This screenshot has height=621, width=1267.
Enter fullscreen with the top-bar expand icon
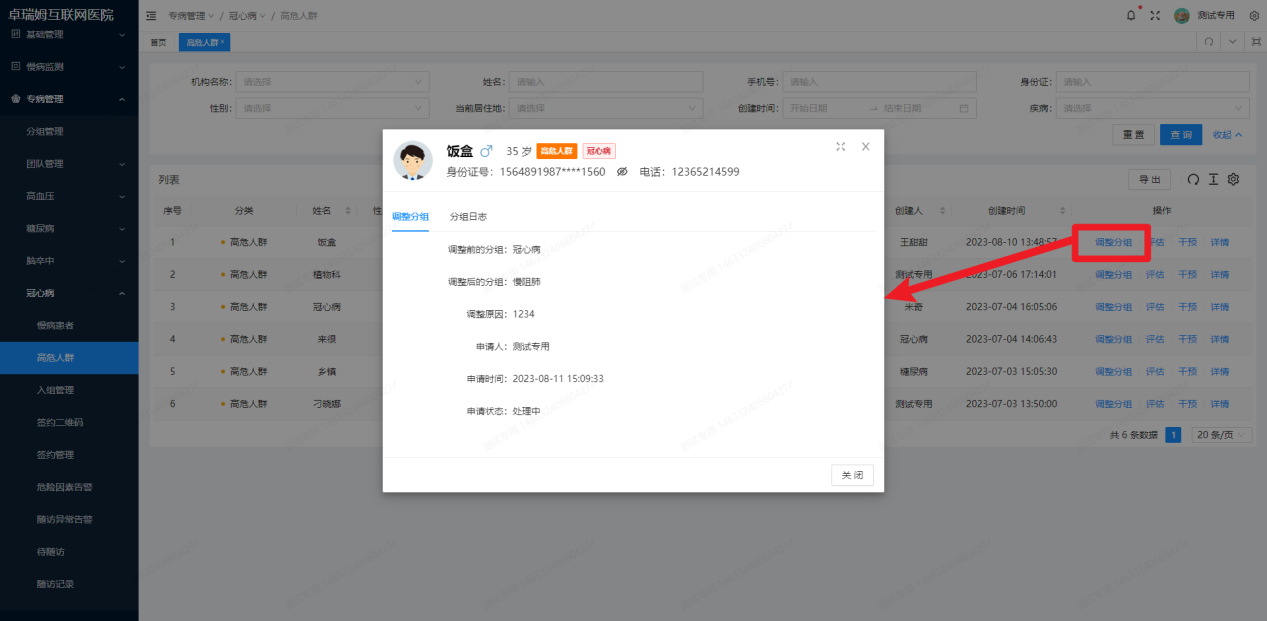click(1155, 16)
